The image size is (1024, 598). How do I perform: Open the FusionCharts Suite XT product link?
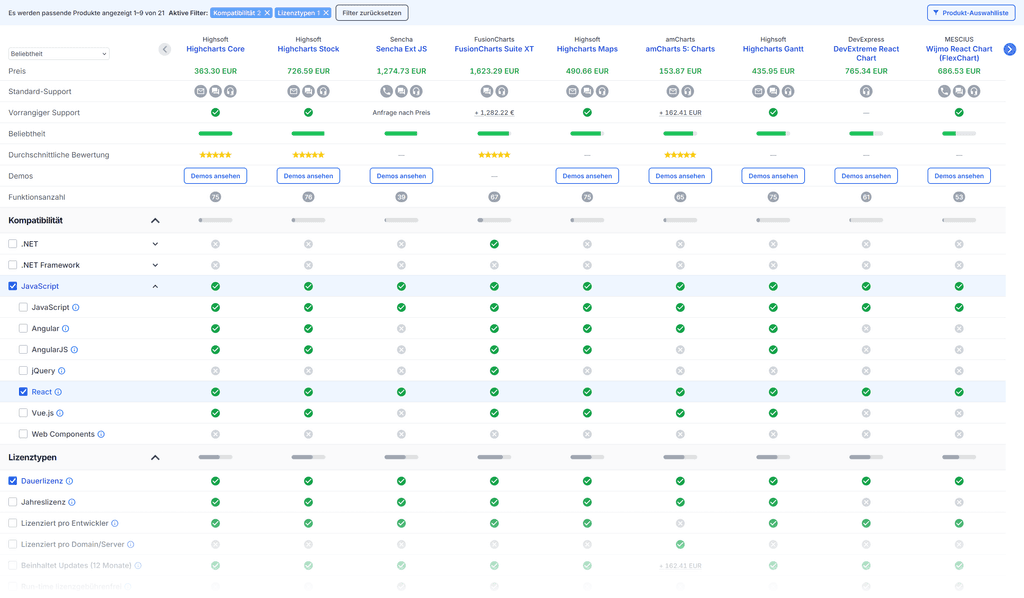click(x=494, y=49)
